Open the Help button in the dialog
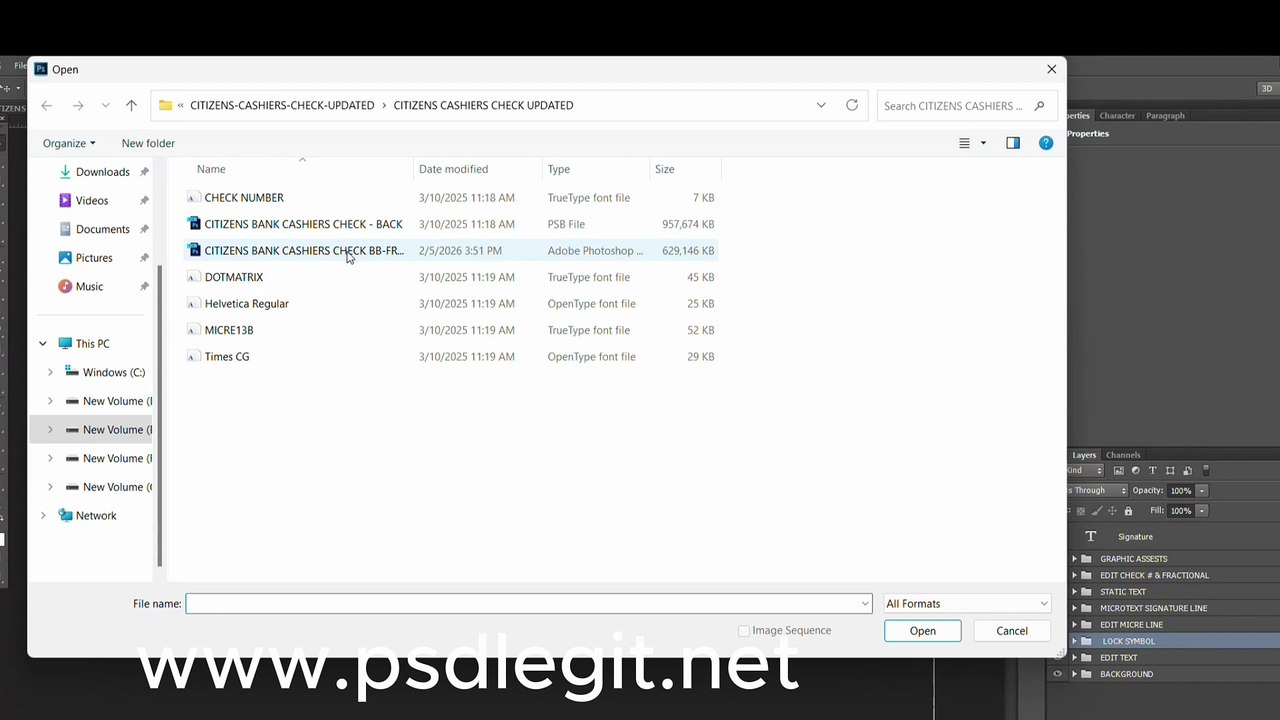 1046,143
